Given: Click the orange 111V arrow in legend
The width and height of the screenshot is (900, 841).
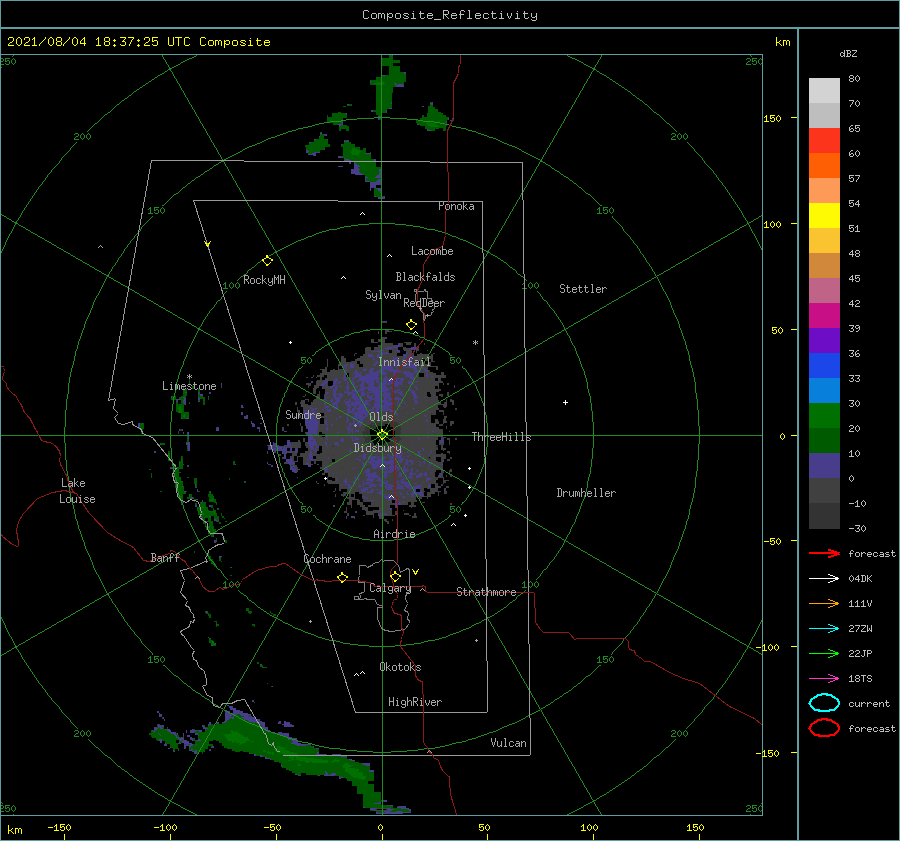Looking at the screenshot, I should [x=824, y=603].
